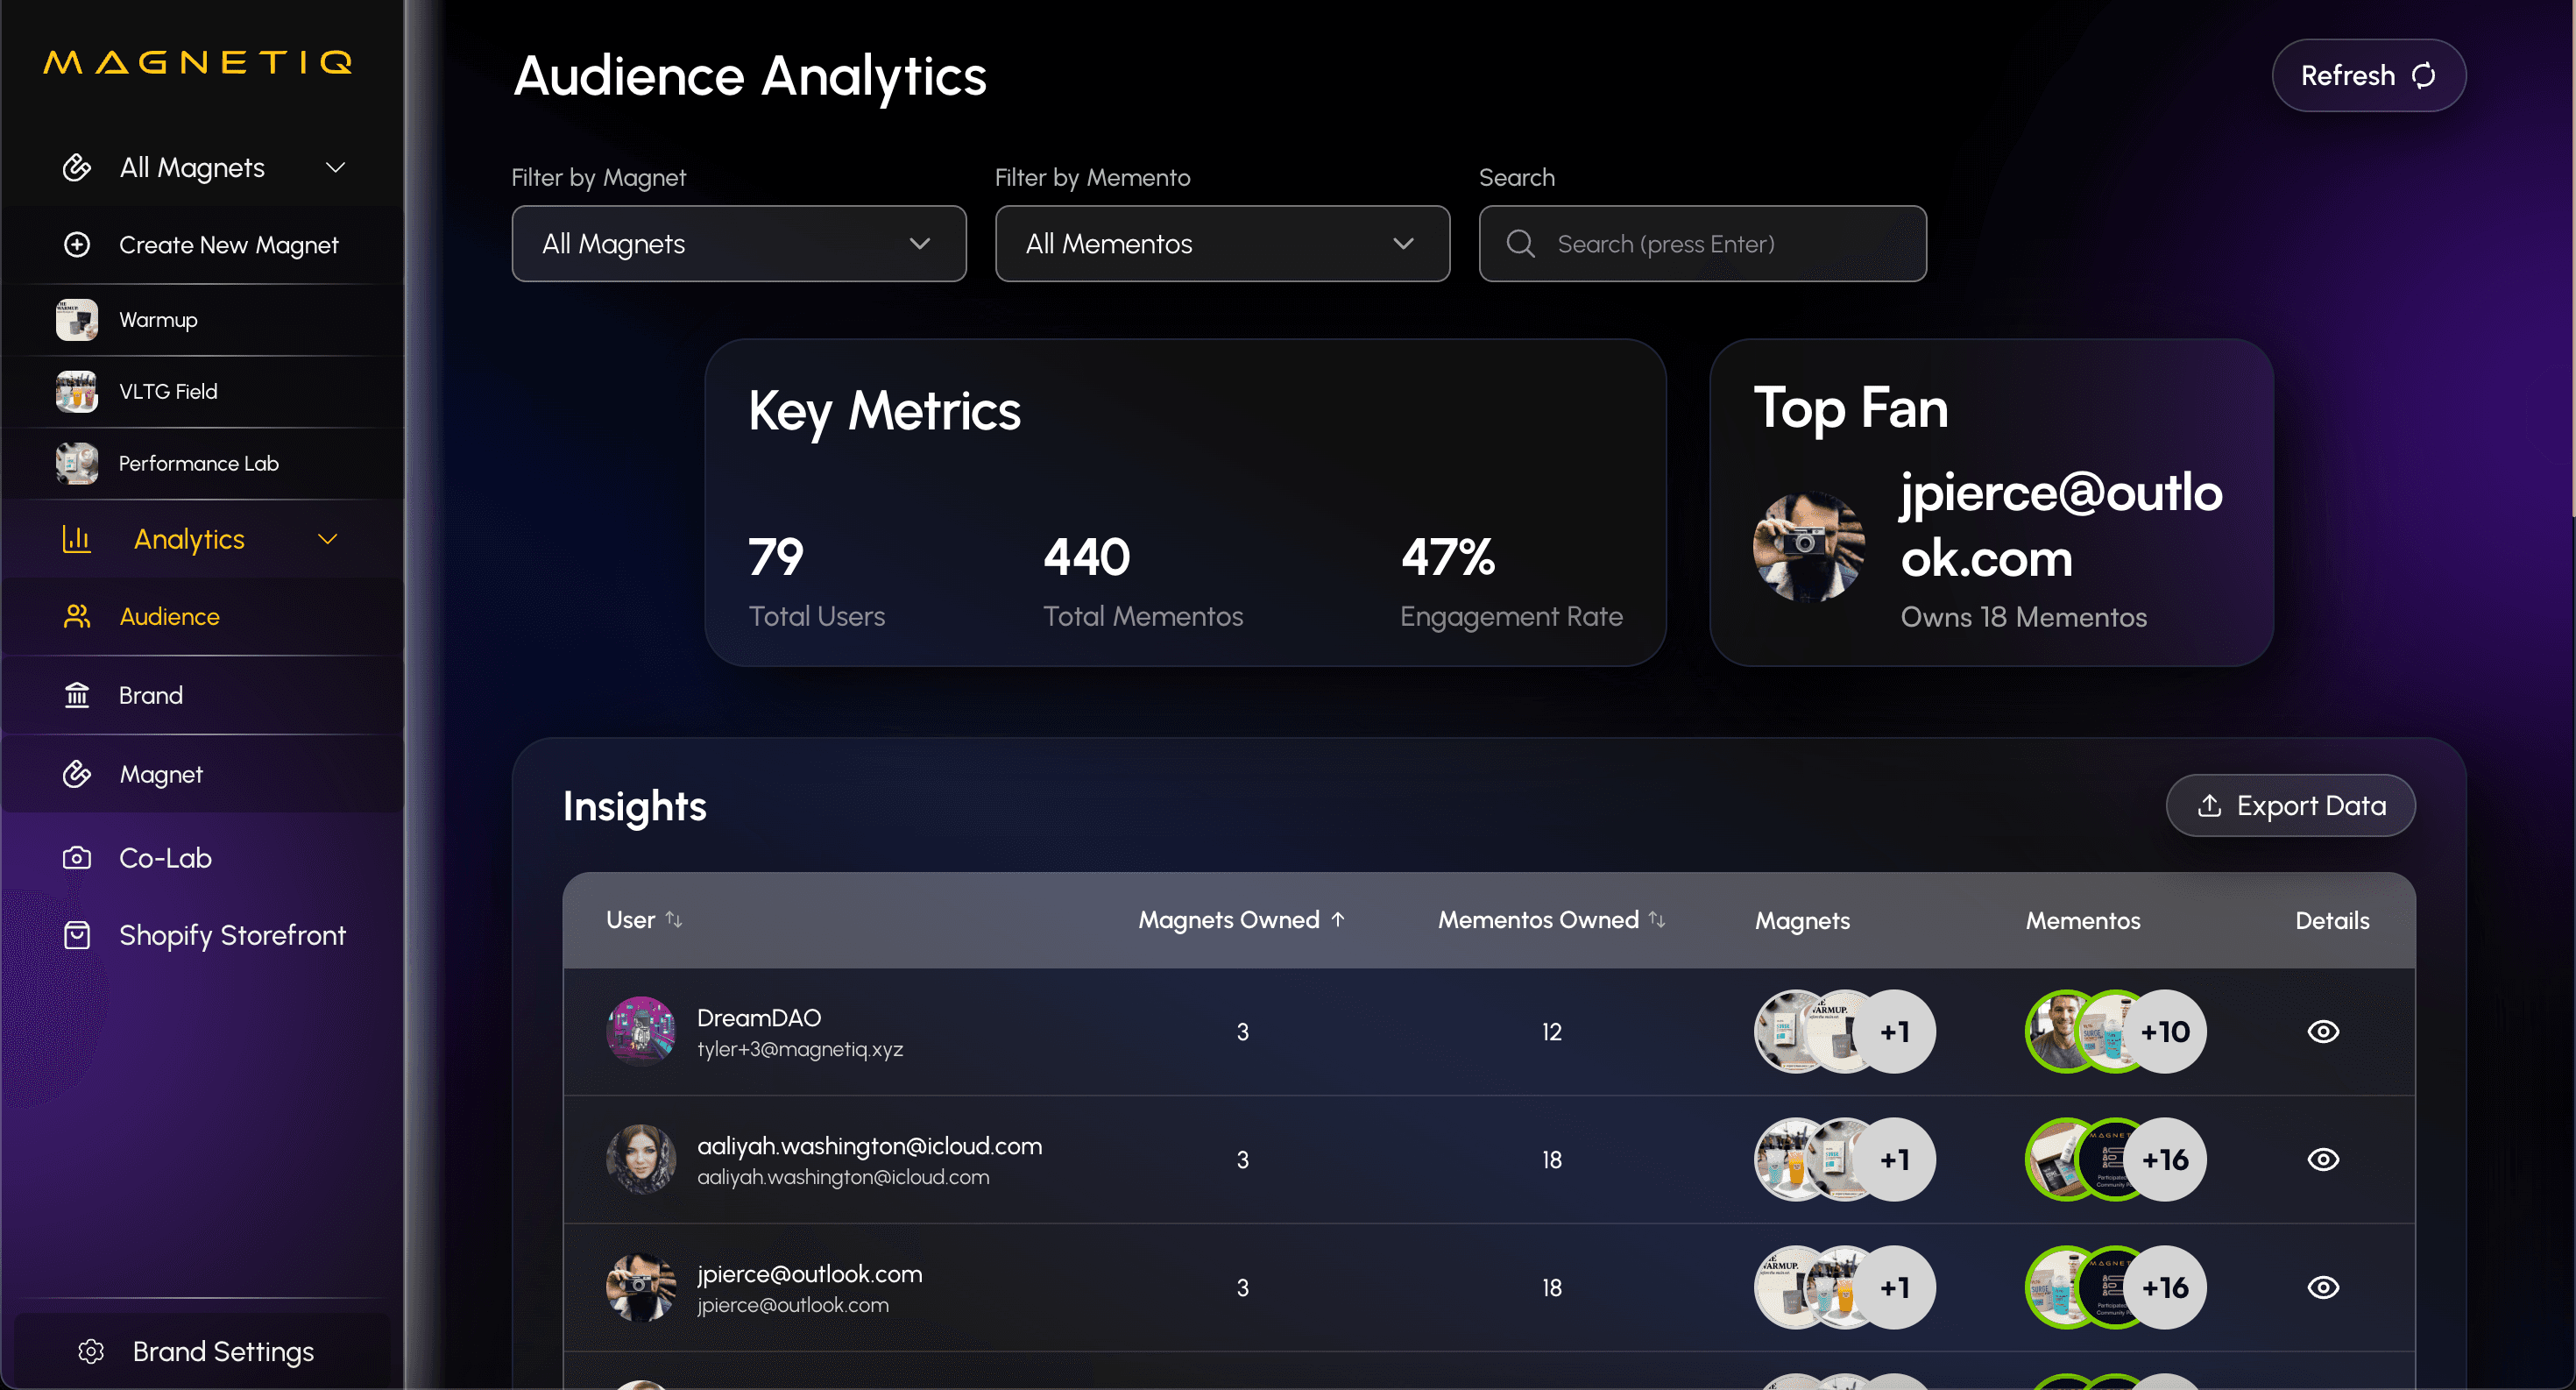
Task: Expand All Magnets sidebar chevron
Action: 336,168
